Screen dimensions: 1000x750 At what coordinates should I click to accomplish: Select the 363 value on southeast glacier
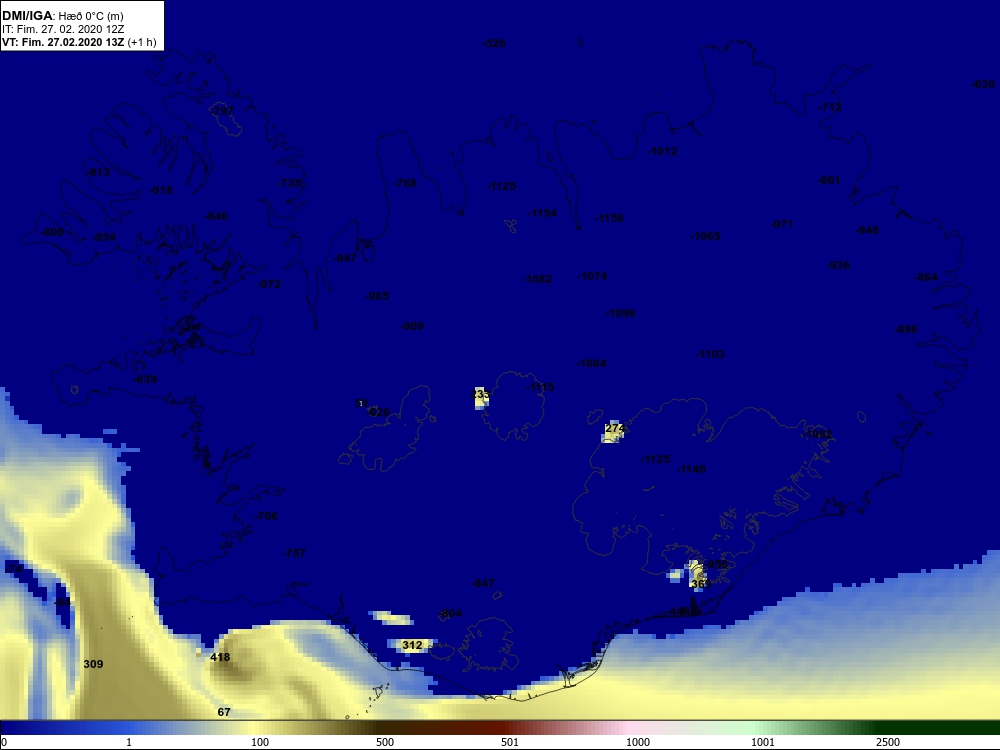(700, 584)
